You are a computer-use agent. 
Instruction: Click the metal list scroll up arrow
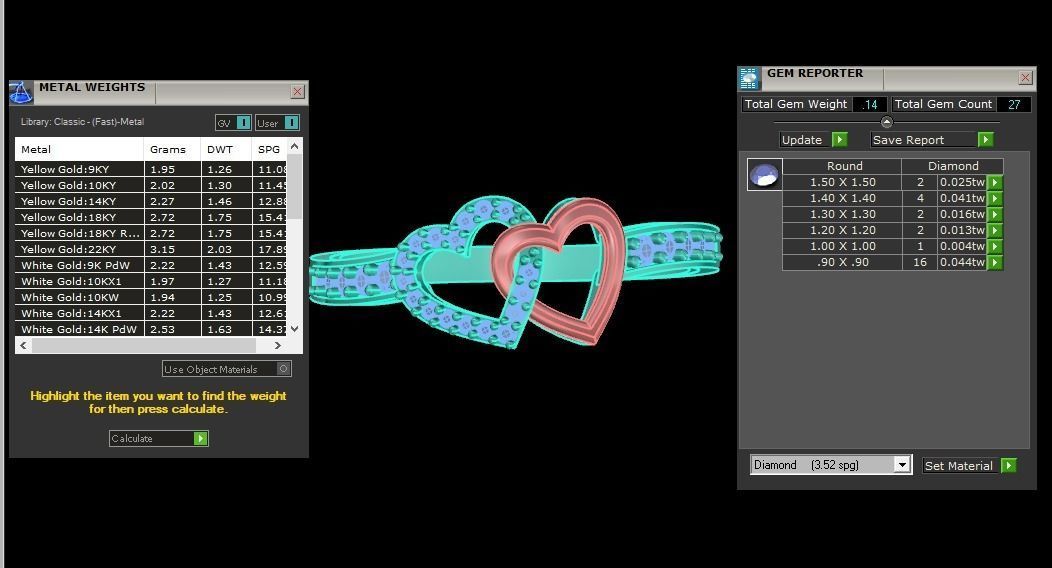pos(295,146)
